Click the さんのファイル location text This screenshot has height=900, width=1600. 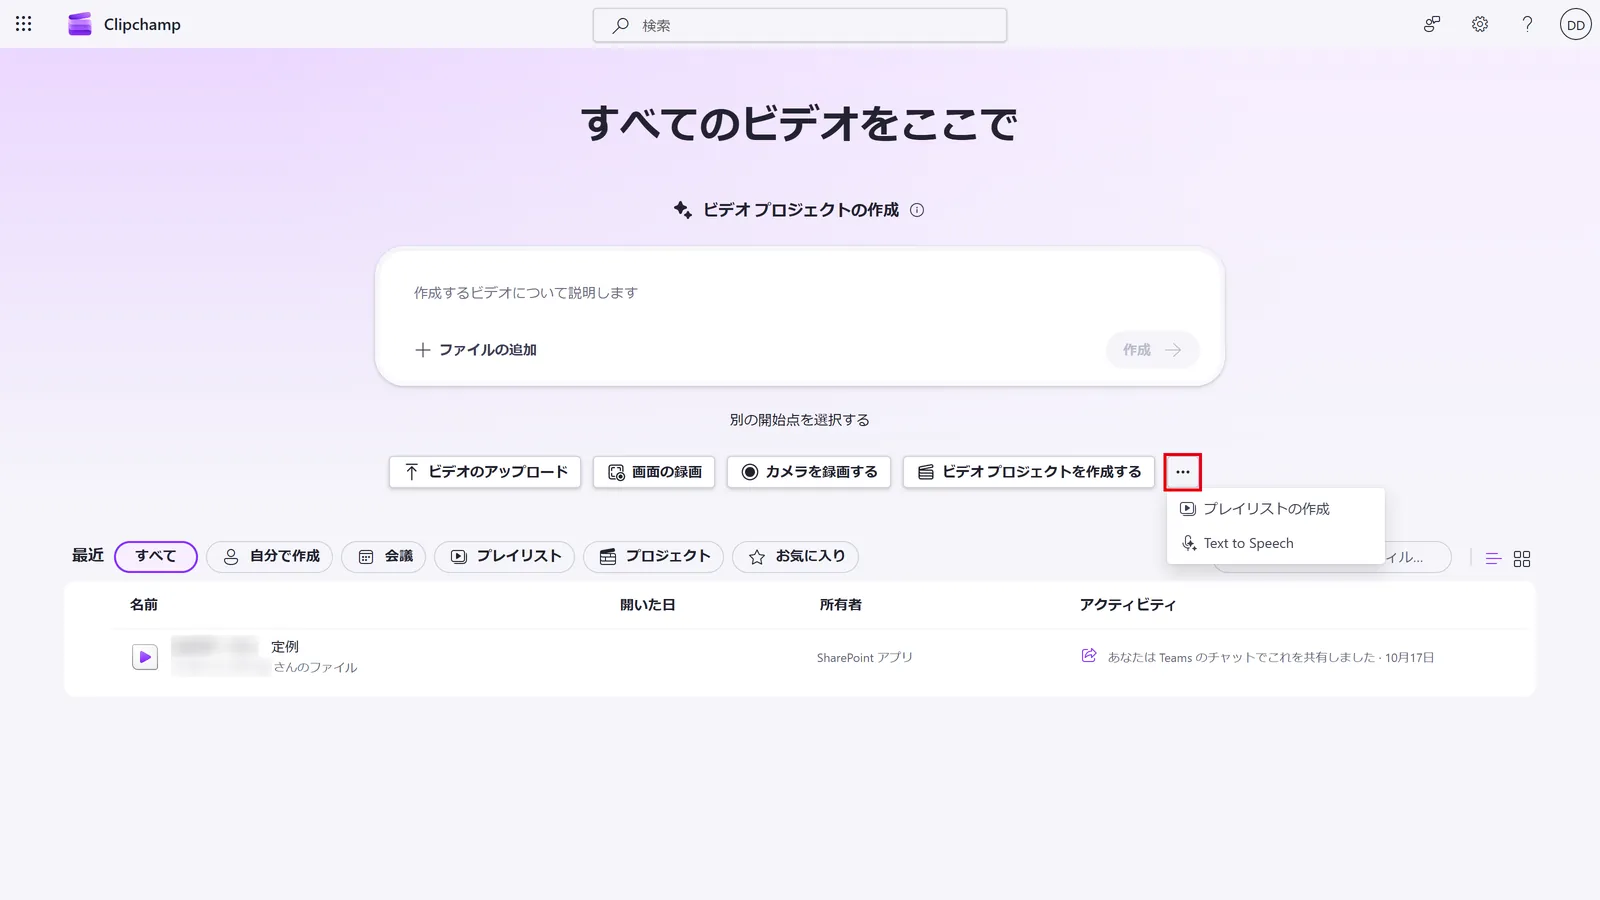pyautogui.click(x=315, y=668)
